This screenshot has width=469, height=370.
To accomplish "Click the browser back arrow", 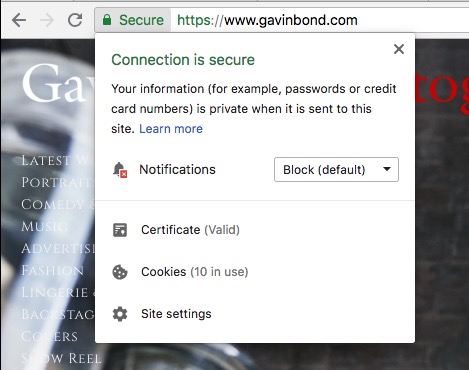I will point(19,20).
